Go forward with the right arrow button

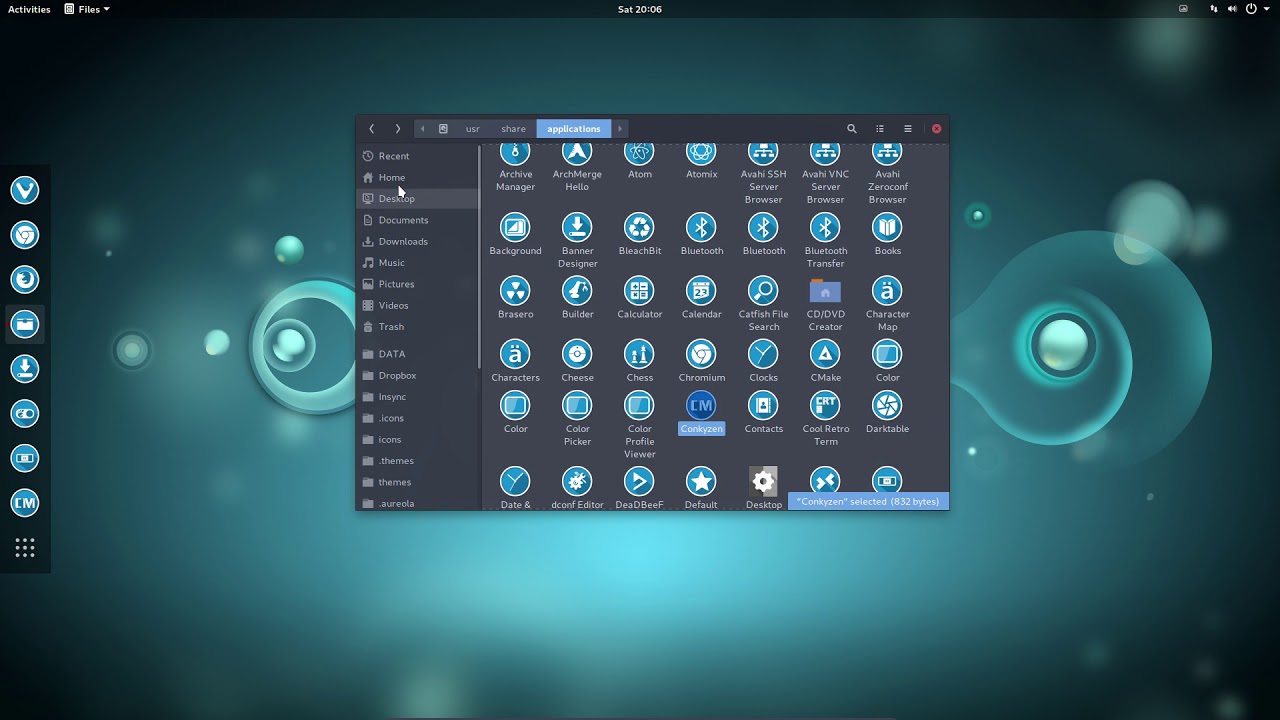(397, 129)
